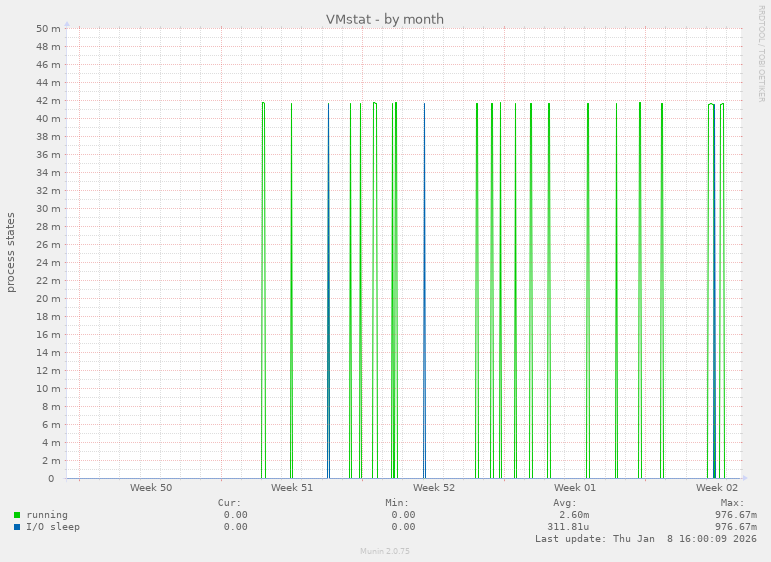Viewport: 771px width, 562px height.
Task: Click the 'Week 52' x-axis label
Action: point(434,487)
